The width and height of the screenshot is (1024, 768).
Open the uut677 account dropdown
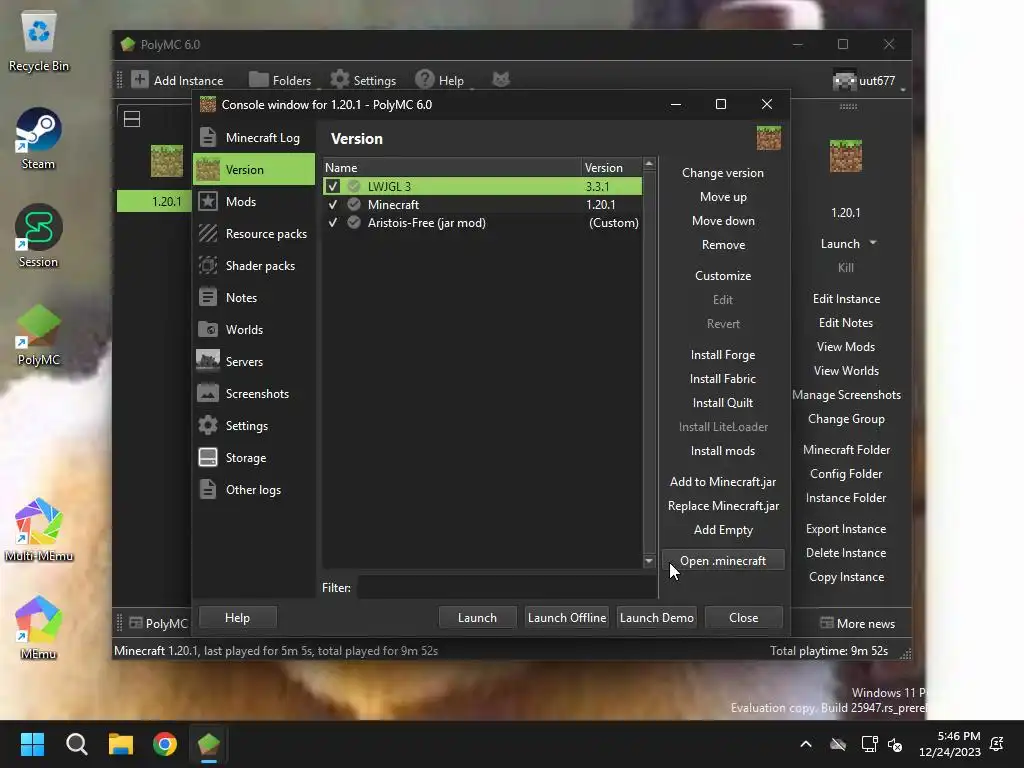click(x=869, y=81)
